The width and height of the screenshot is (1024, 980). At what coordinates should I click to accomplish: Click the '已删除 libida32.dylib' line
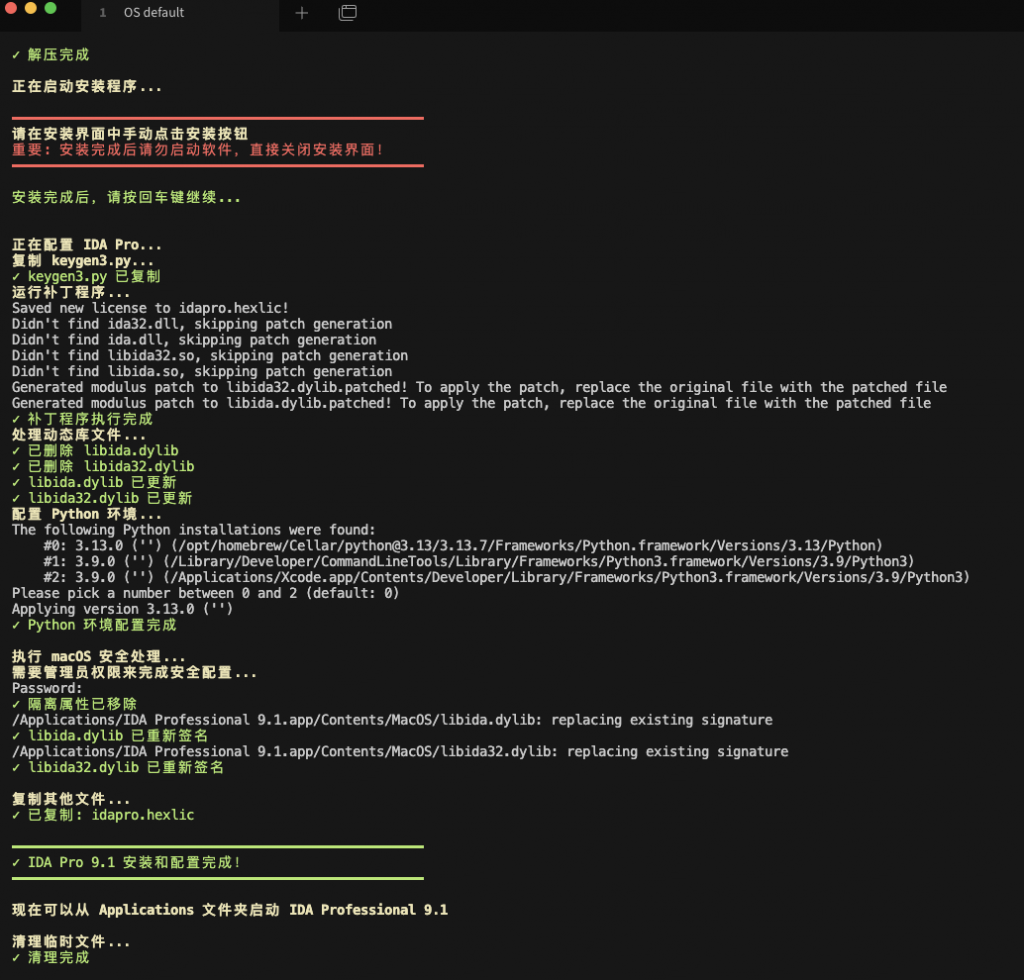[x=103, y=466]
